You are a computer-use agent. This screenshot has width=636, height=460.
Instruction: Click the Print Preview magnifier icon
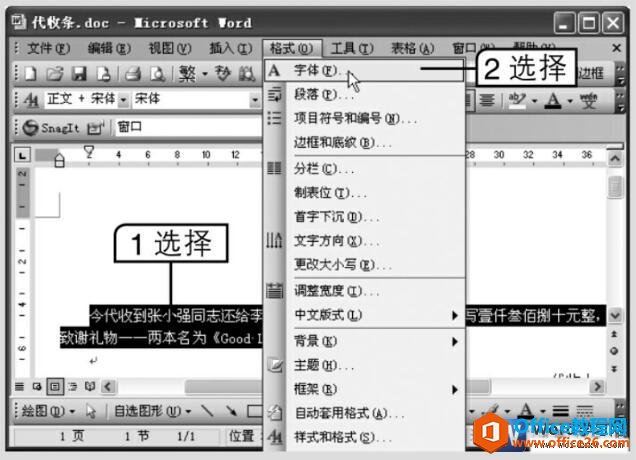pyautogui.click(x=157, y=74)
